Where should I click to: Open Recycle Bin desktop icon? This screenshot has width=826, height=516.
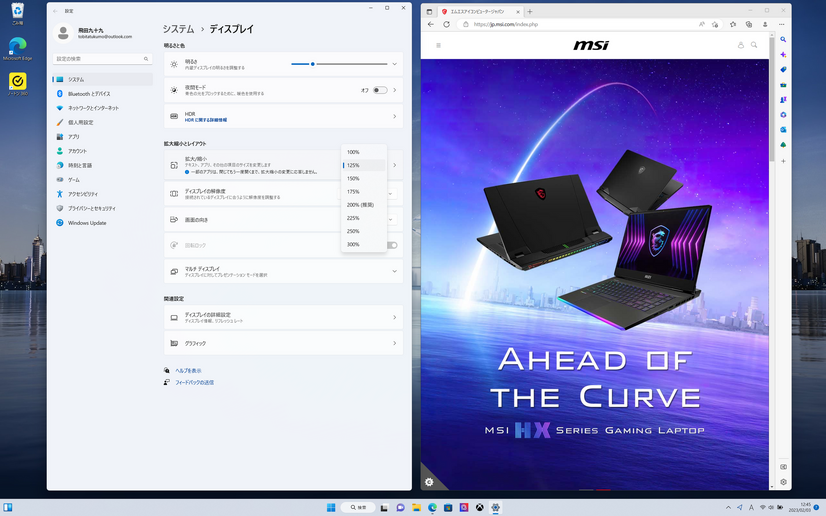point(17,14)
